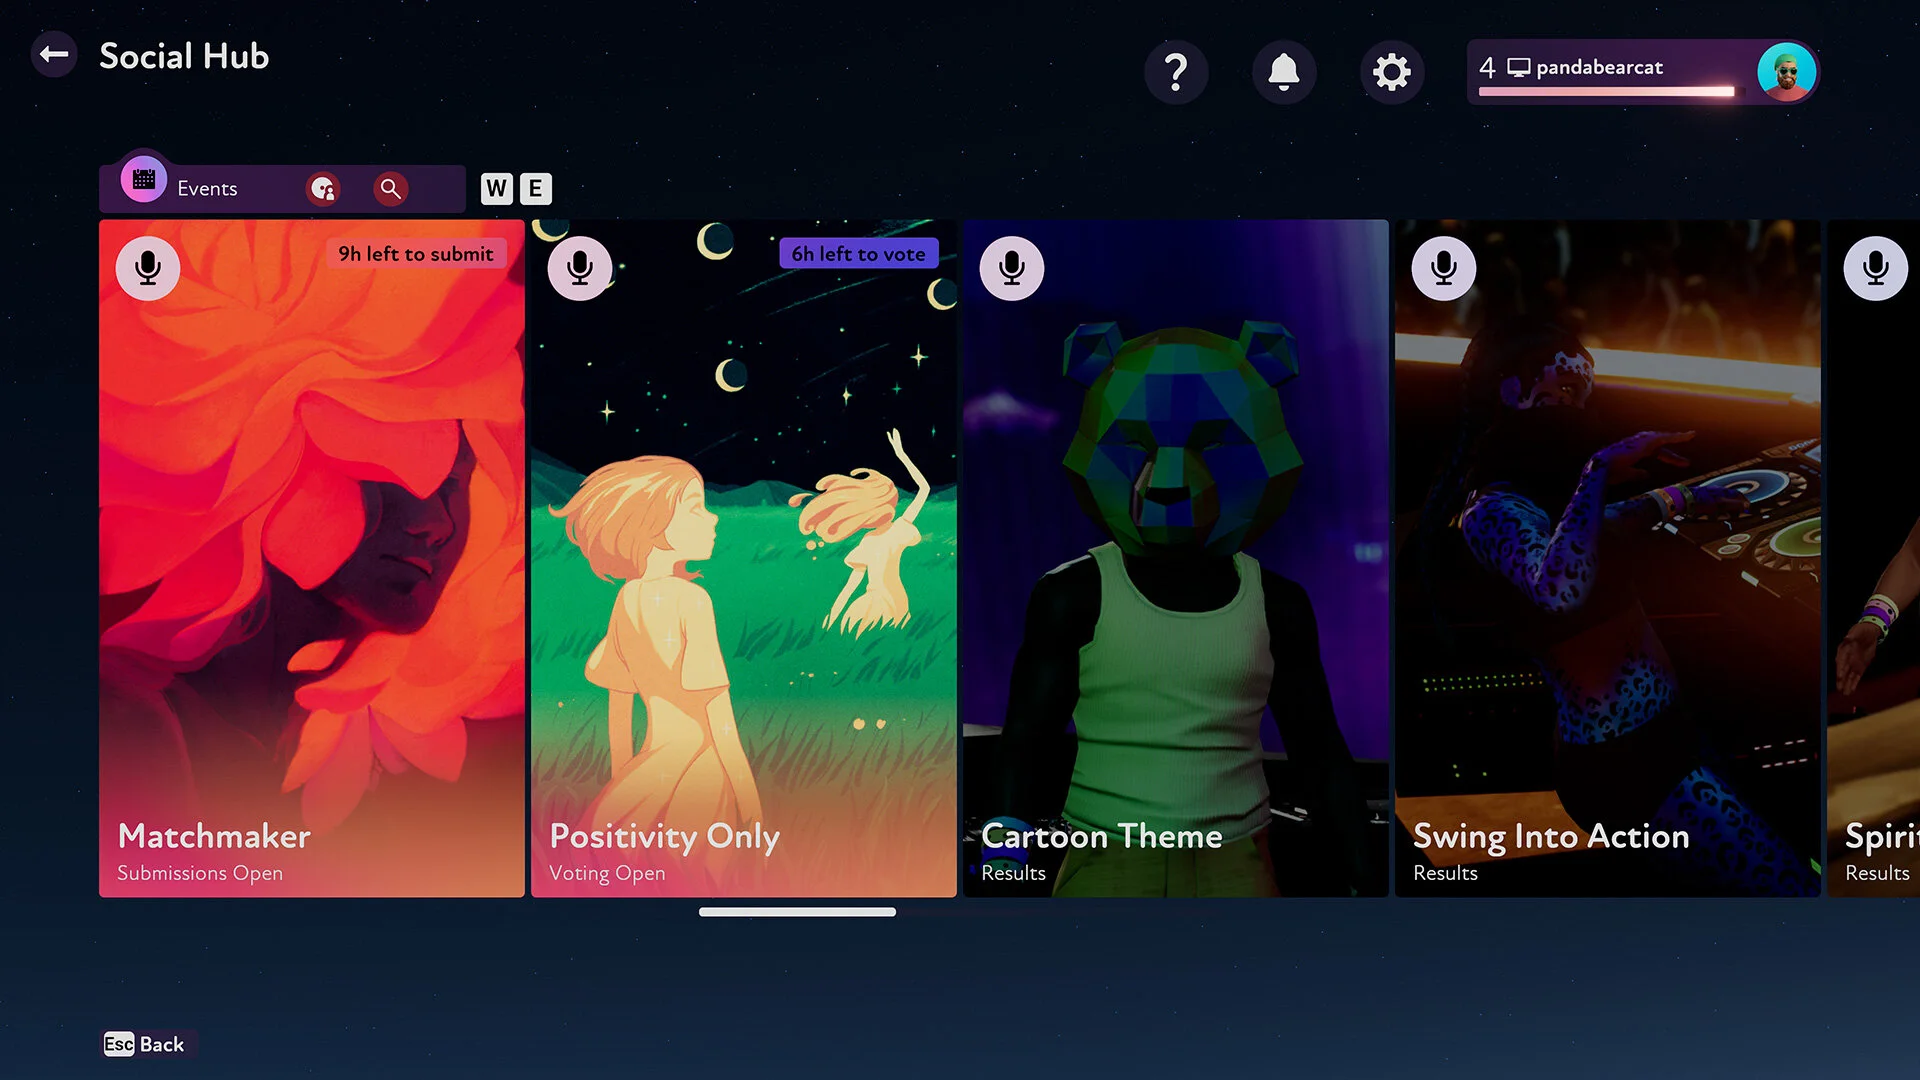This screenshot has height=1080, width=1920.
Task: Click the E keyboard shortcut badge
Action: [536, 188]
